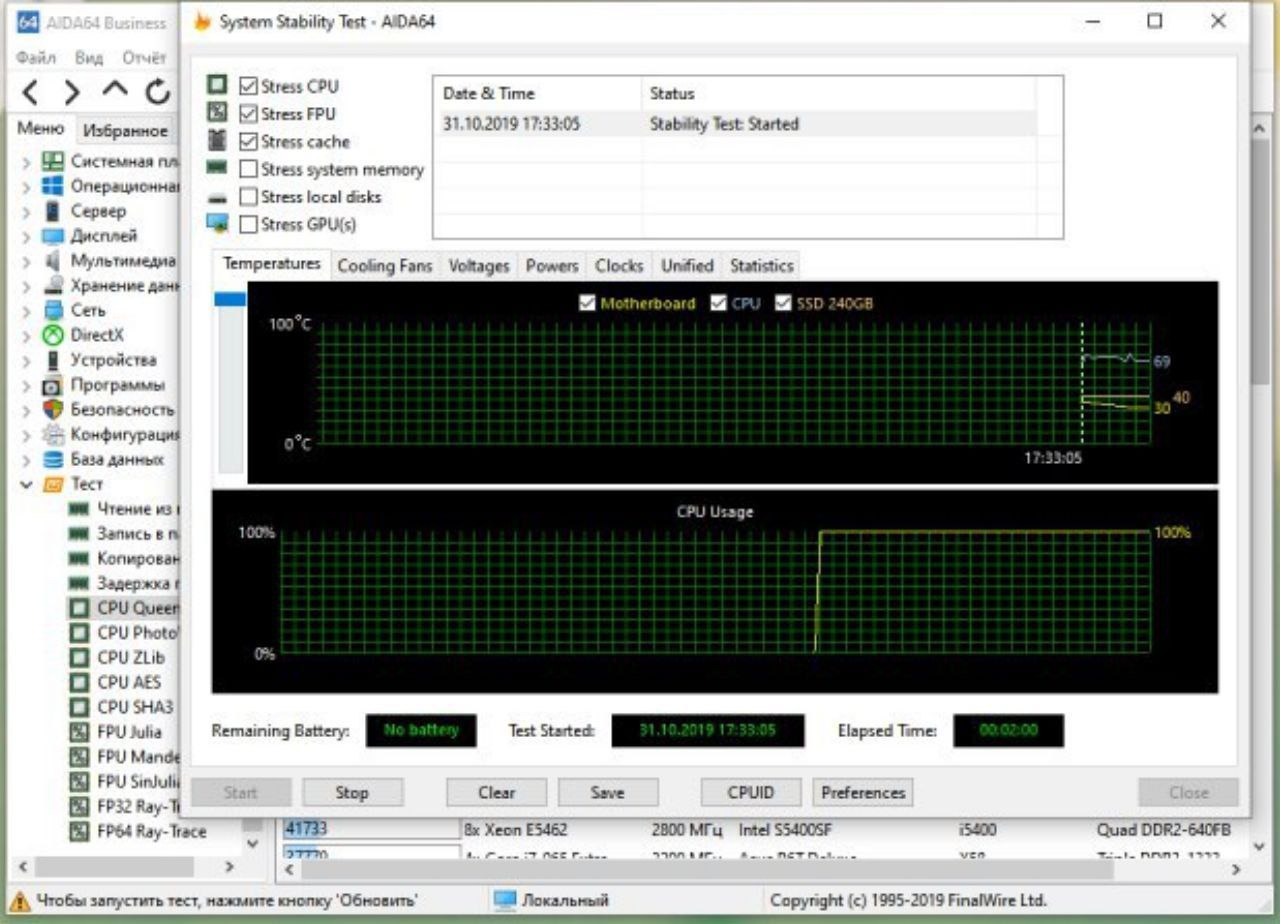Click the Stress cache icon
The height and width of the screenshot is (924, 1280).
[217, 141]
